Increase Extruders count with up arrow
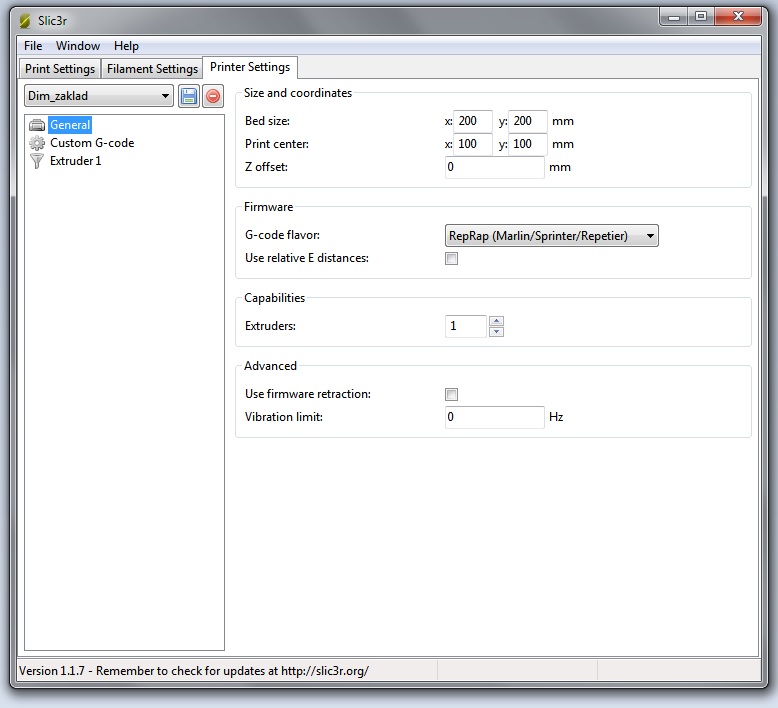 496,321
